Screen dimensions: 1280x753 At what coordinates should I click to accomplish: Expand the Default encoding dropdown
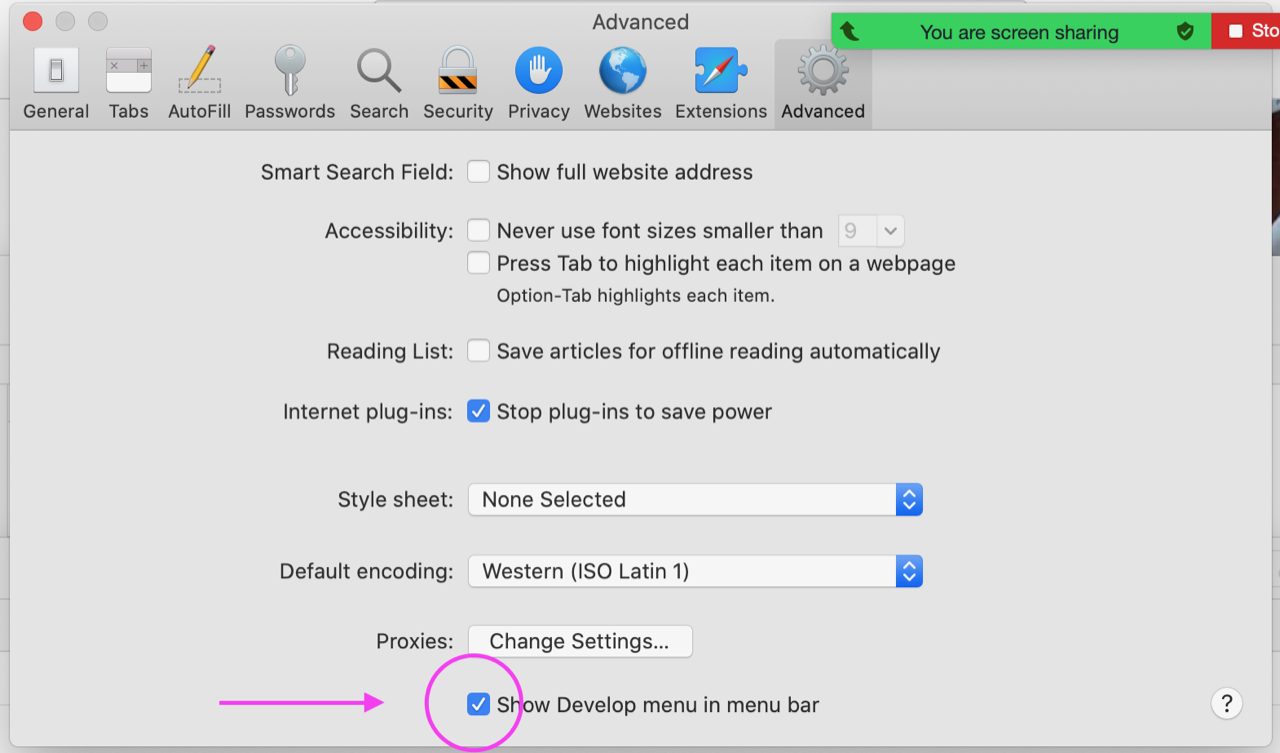695,571
